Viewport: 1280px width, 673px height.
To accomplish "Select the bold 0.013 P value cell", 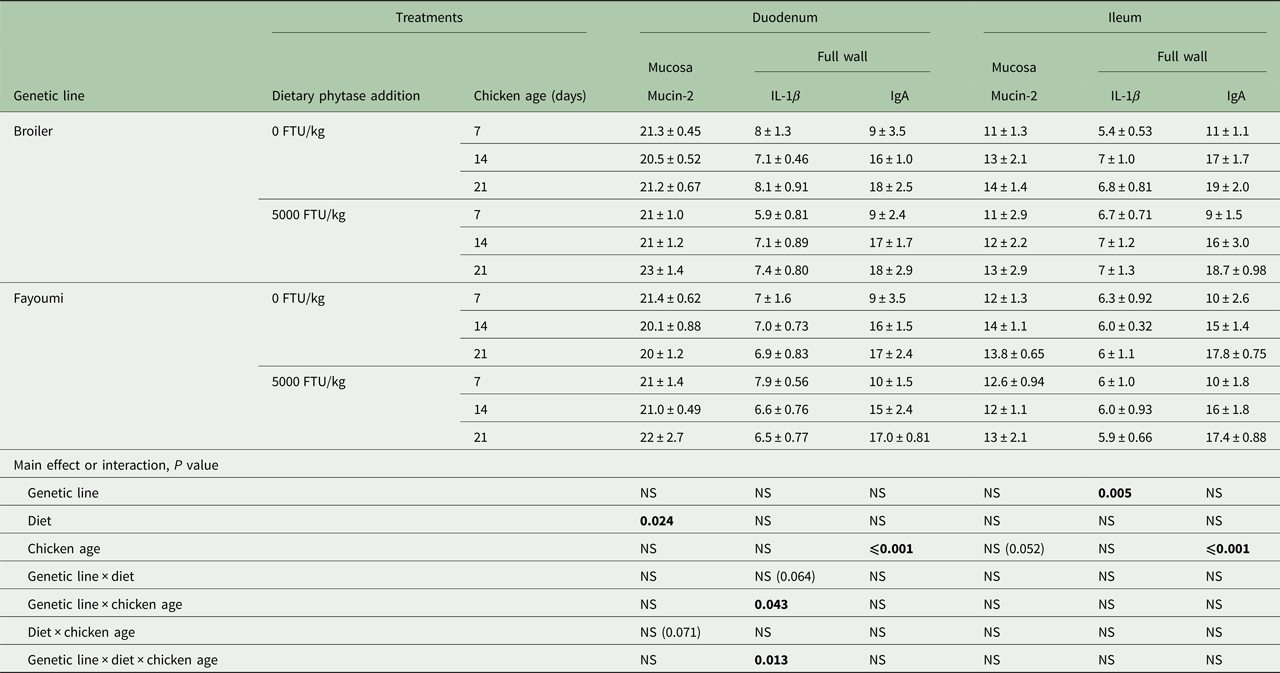I will tap(773, 660).
